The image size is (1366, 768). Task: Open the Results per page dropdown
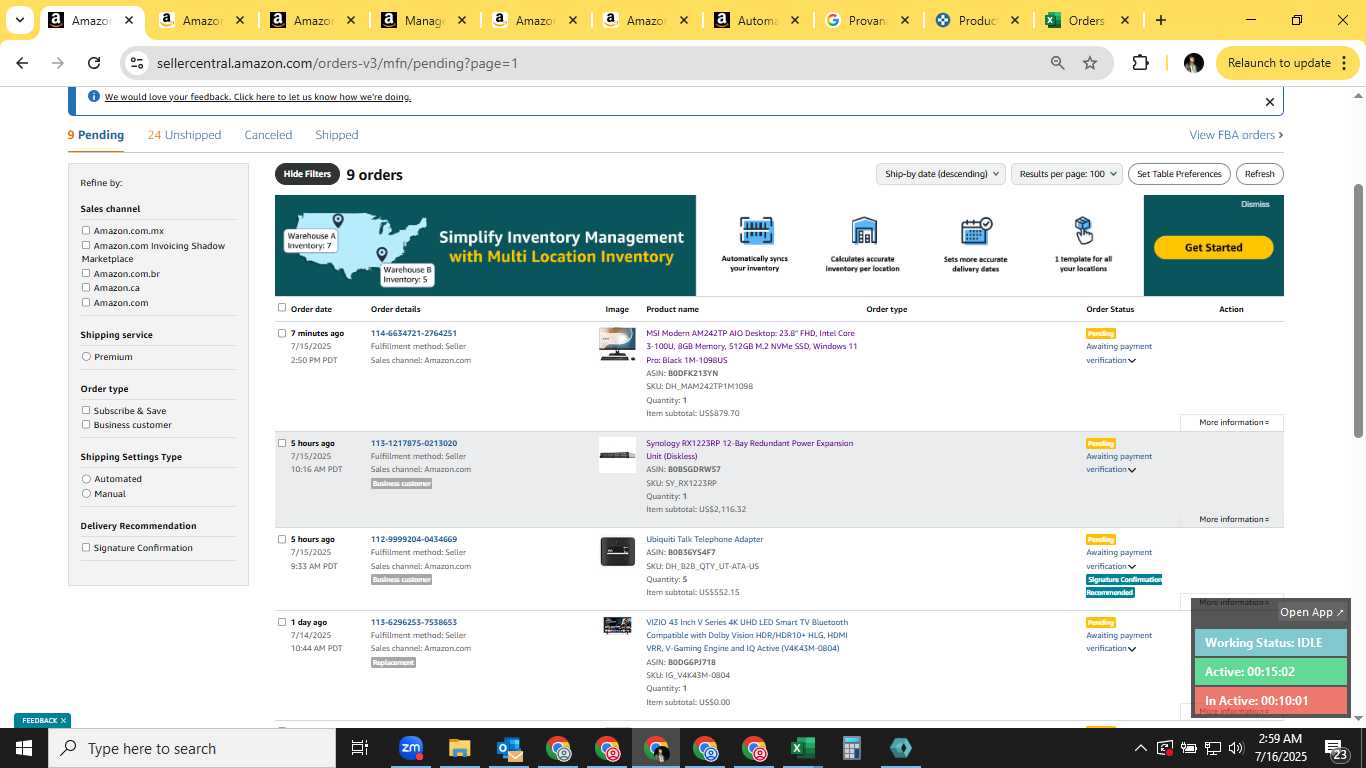click(1067, 174)
